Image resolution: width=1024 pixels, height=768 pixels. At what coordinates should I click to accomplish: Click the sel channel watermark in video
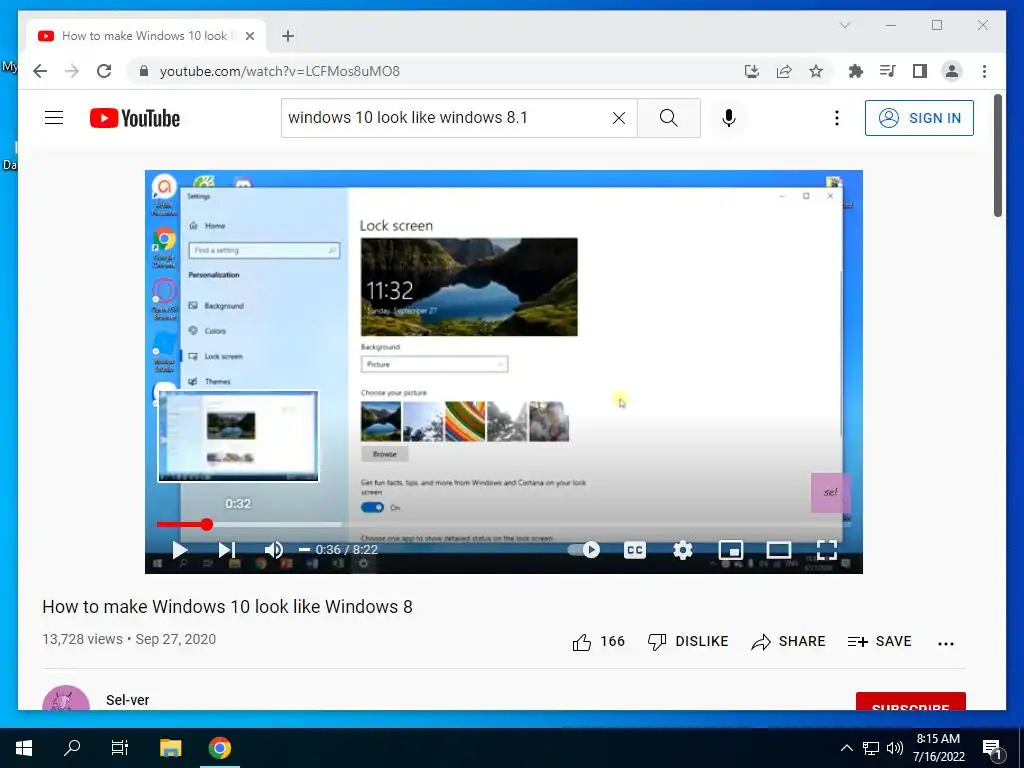coord(830,492)
